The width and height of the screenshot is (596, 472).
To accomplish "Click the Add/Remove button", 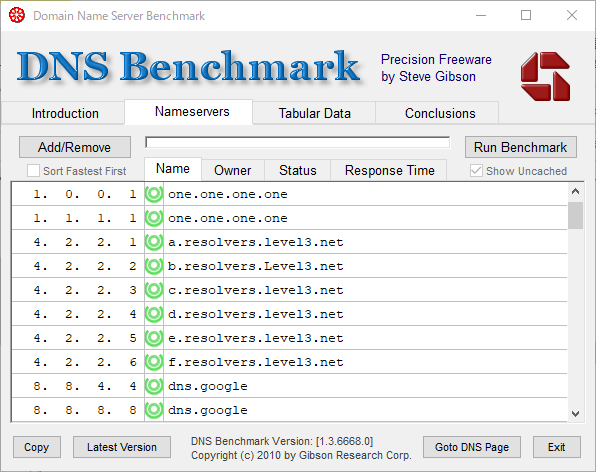I will click(74, 147).
